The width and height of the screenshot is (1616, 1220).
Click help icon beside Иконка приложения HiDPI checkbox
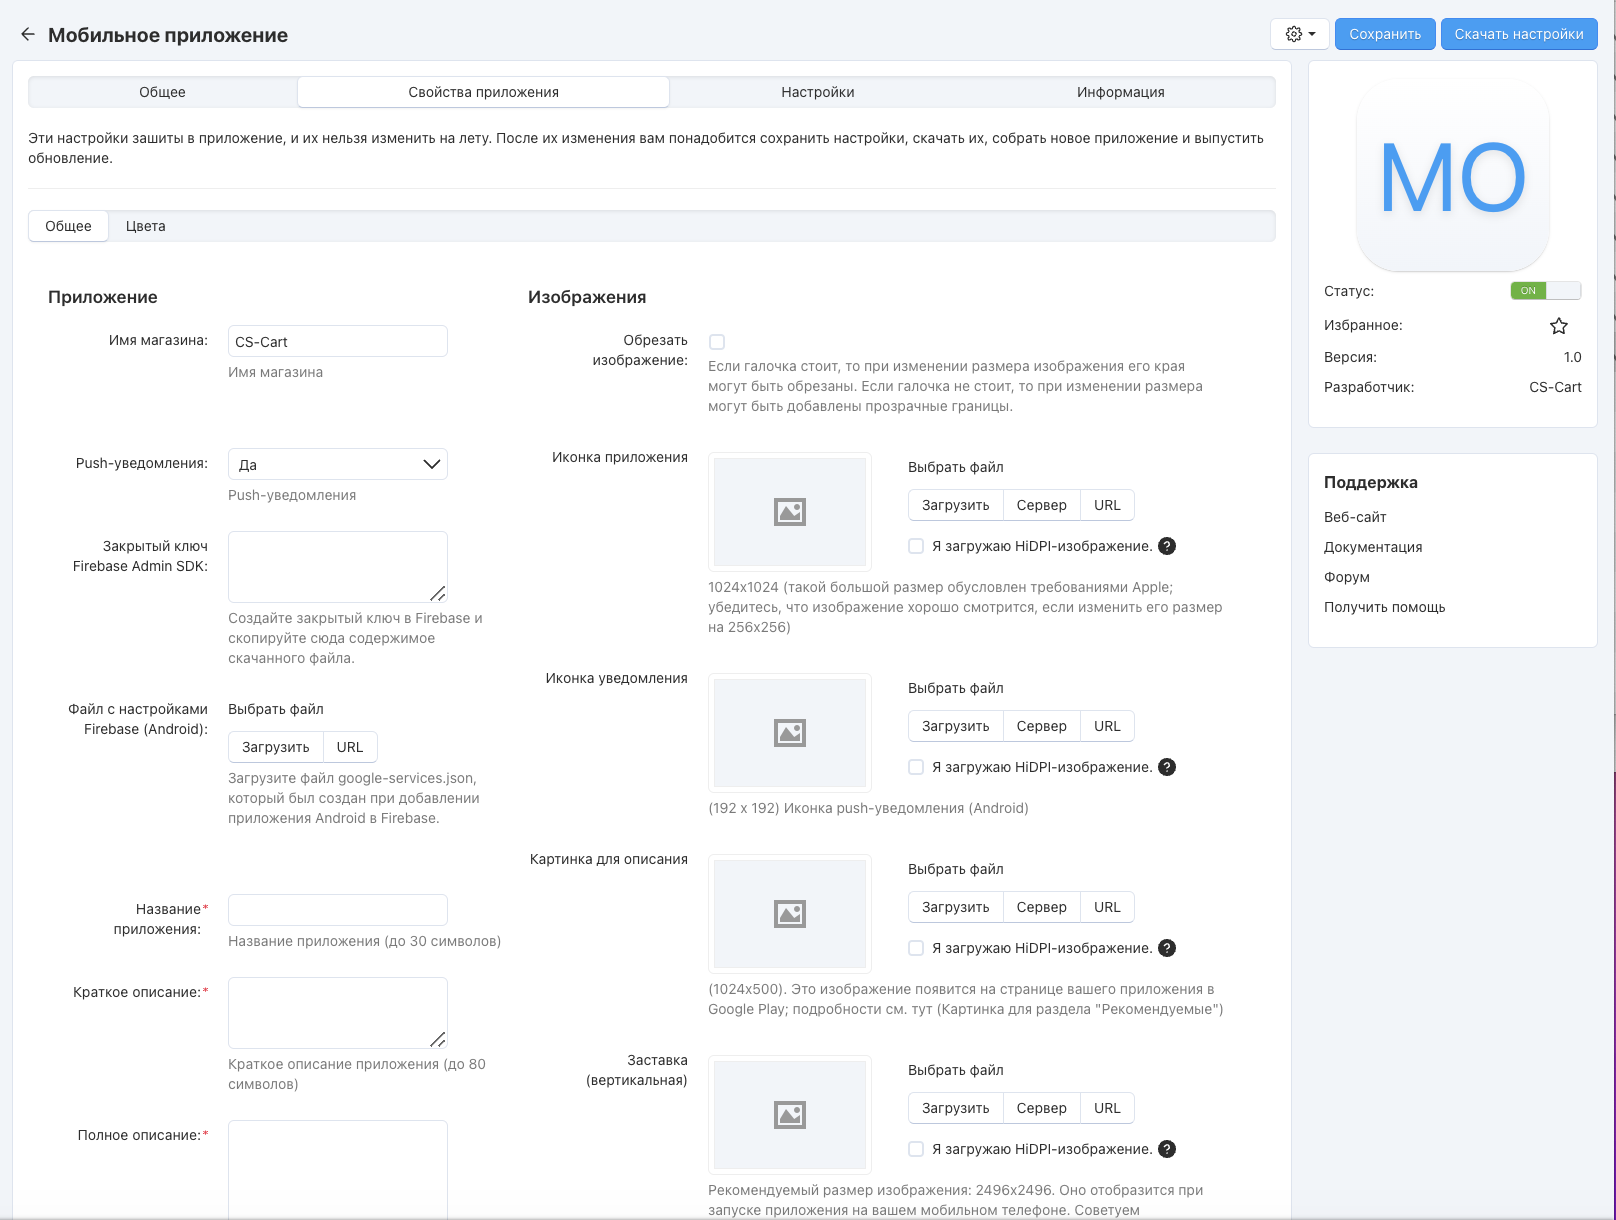pyautogui.click(x=1166, y=546)
